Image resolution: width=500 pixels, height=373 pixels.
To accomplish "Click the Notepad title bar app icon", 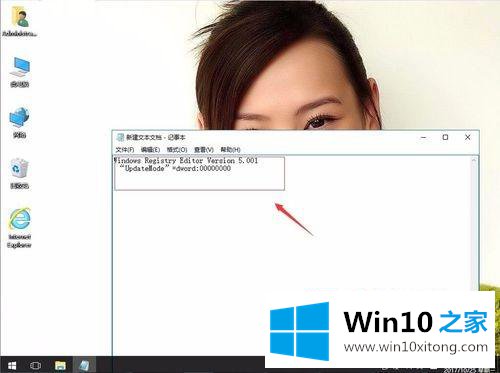I will 120,137.
